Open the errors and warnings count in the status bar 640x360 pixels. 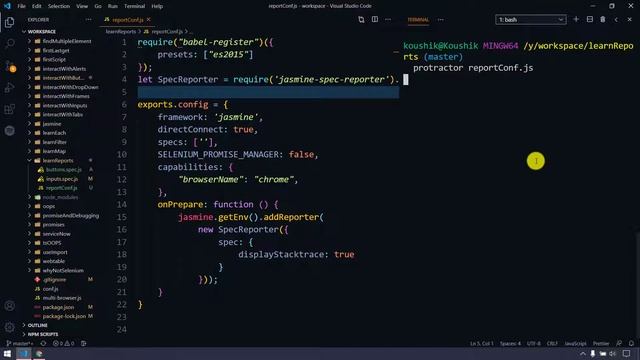[63, 343]
